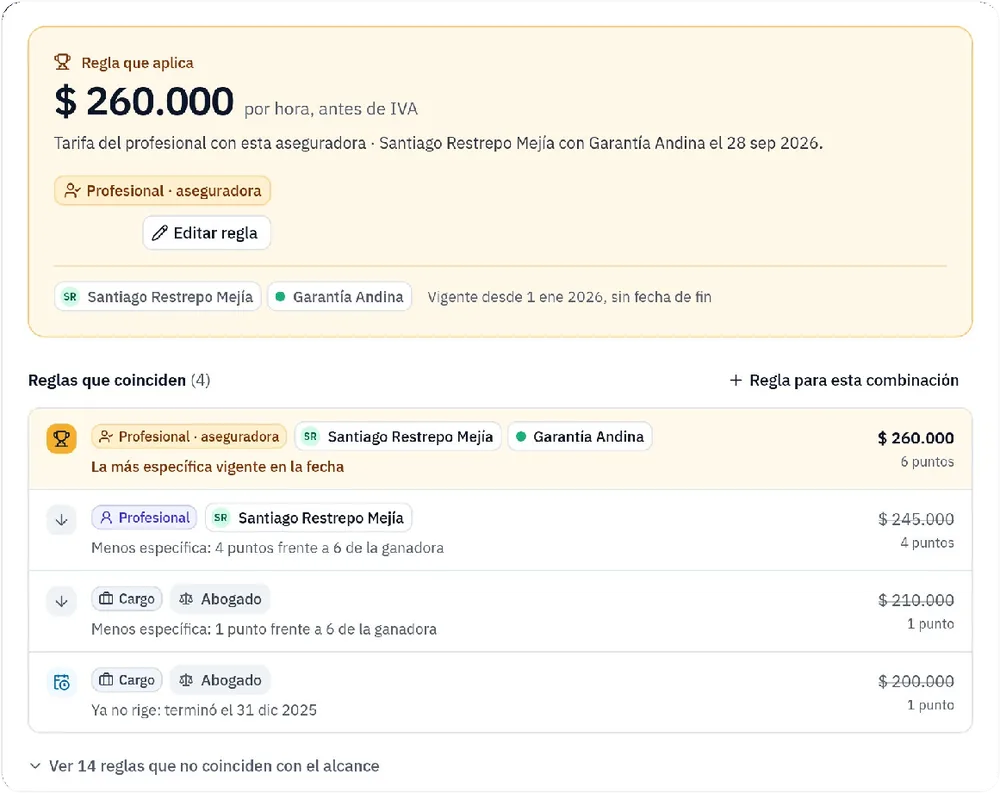Image resolution: width=1000 pixels, height=793 pixels.
Task: Click the '$ 260.000' amount in the winning rule row
Action: point(916,438)
